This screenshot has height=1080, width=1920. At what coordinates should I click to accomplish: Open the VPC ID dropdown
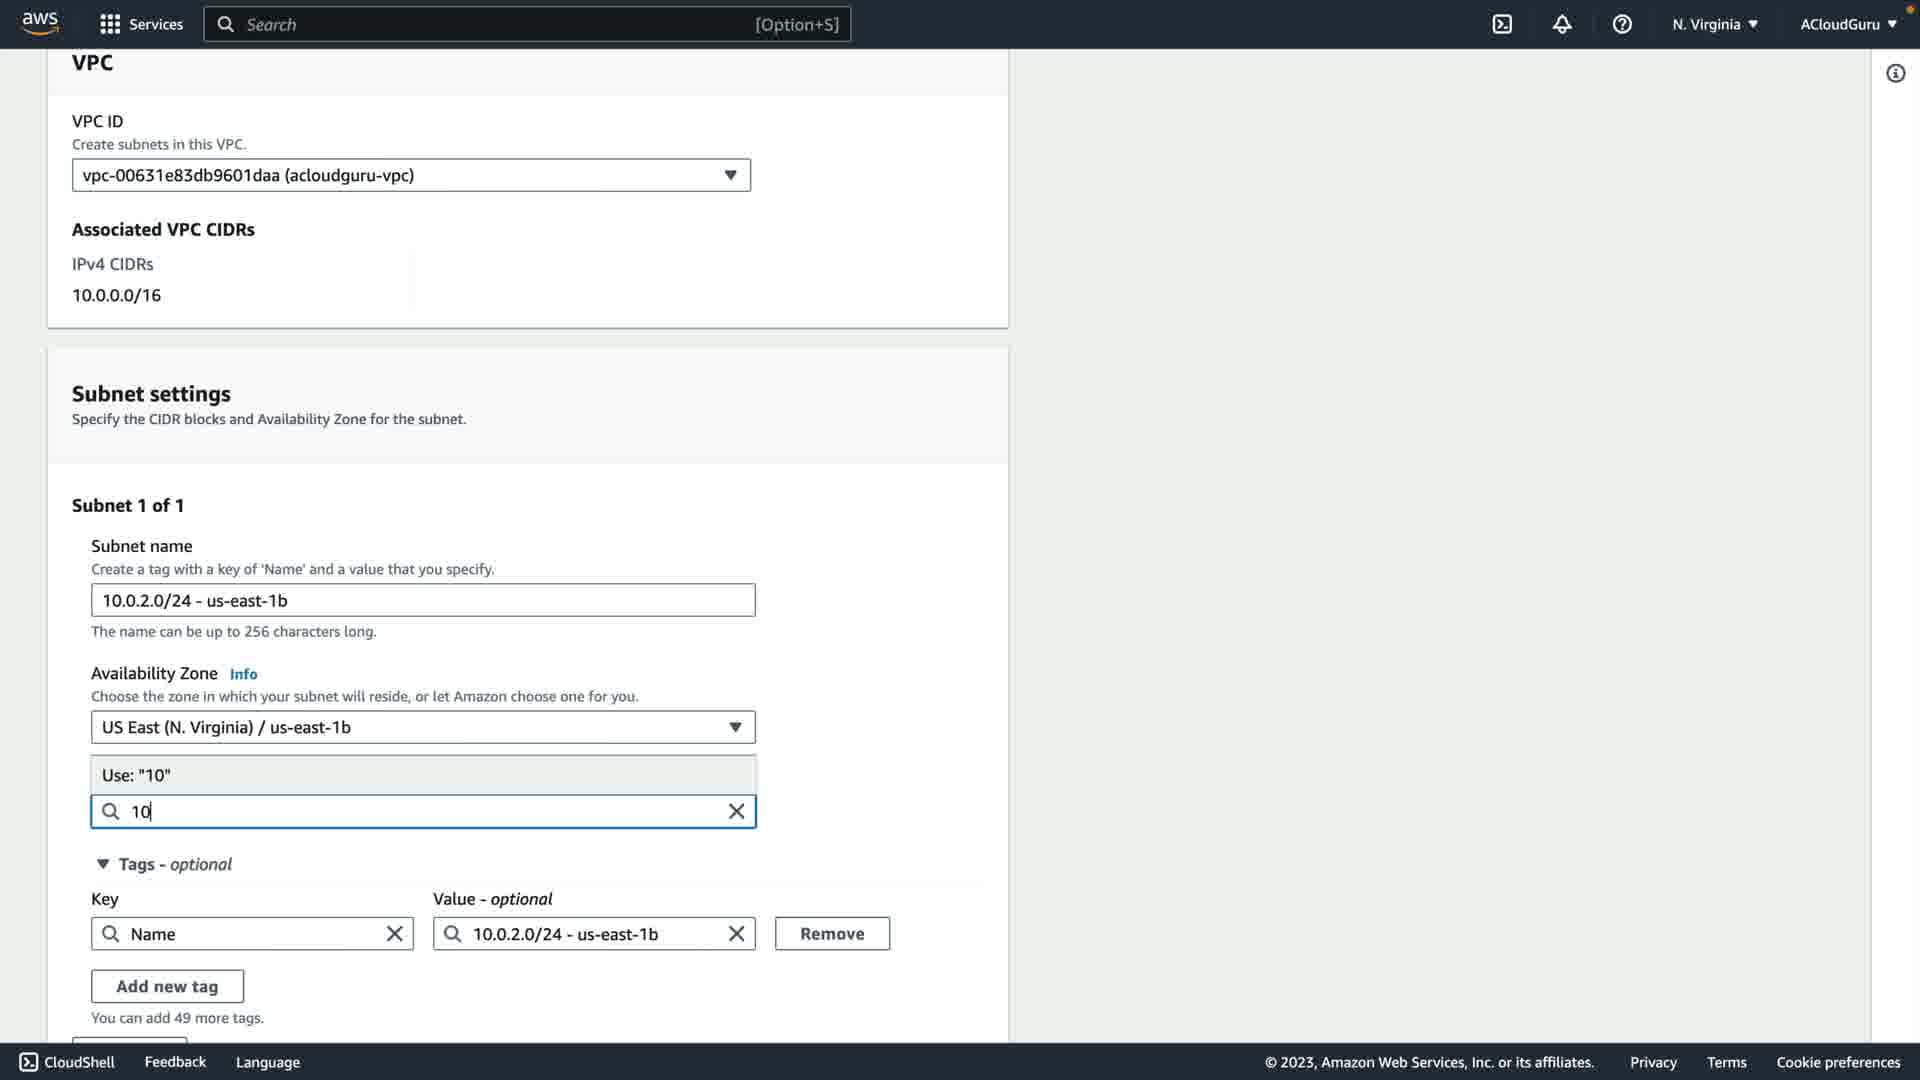pyautogui.click(x=411, y=175)
